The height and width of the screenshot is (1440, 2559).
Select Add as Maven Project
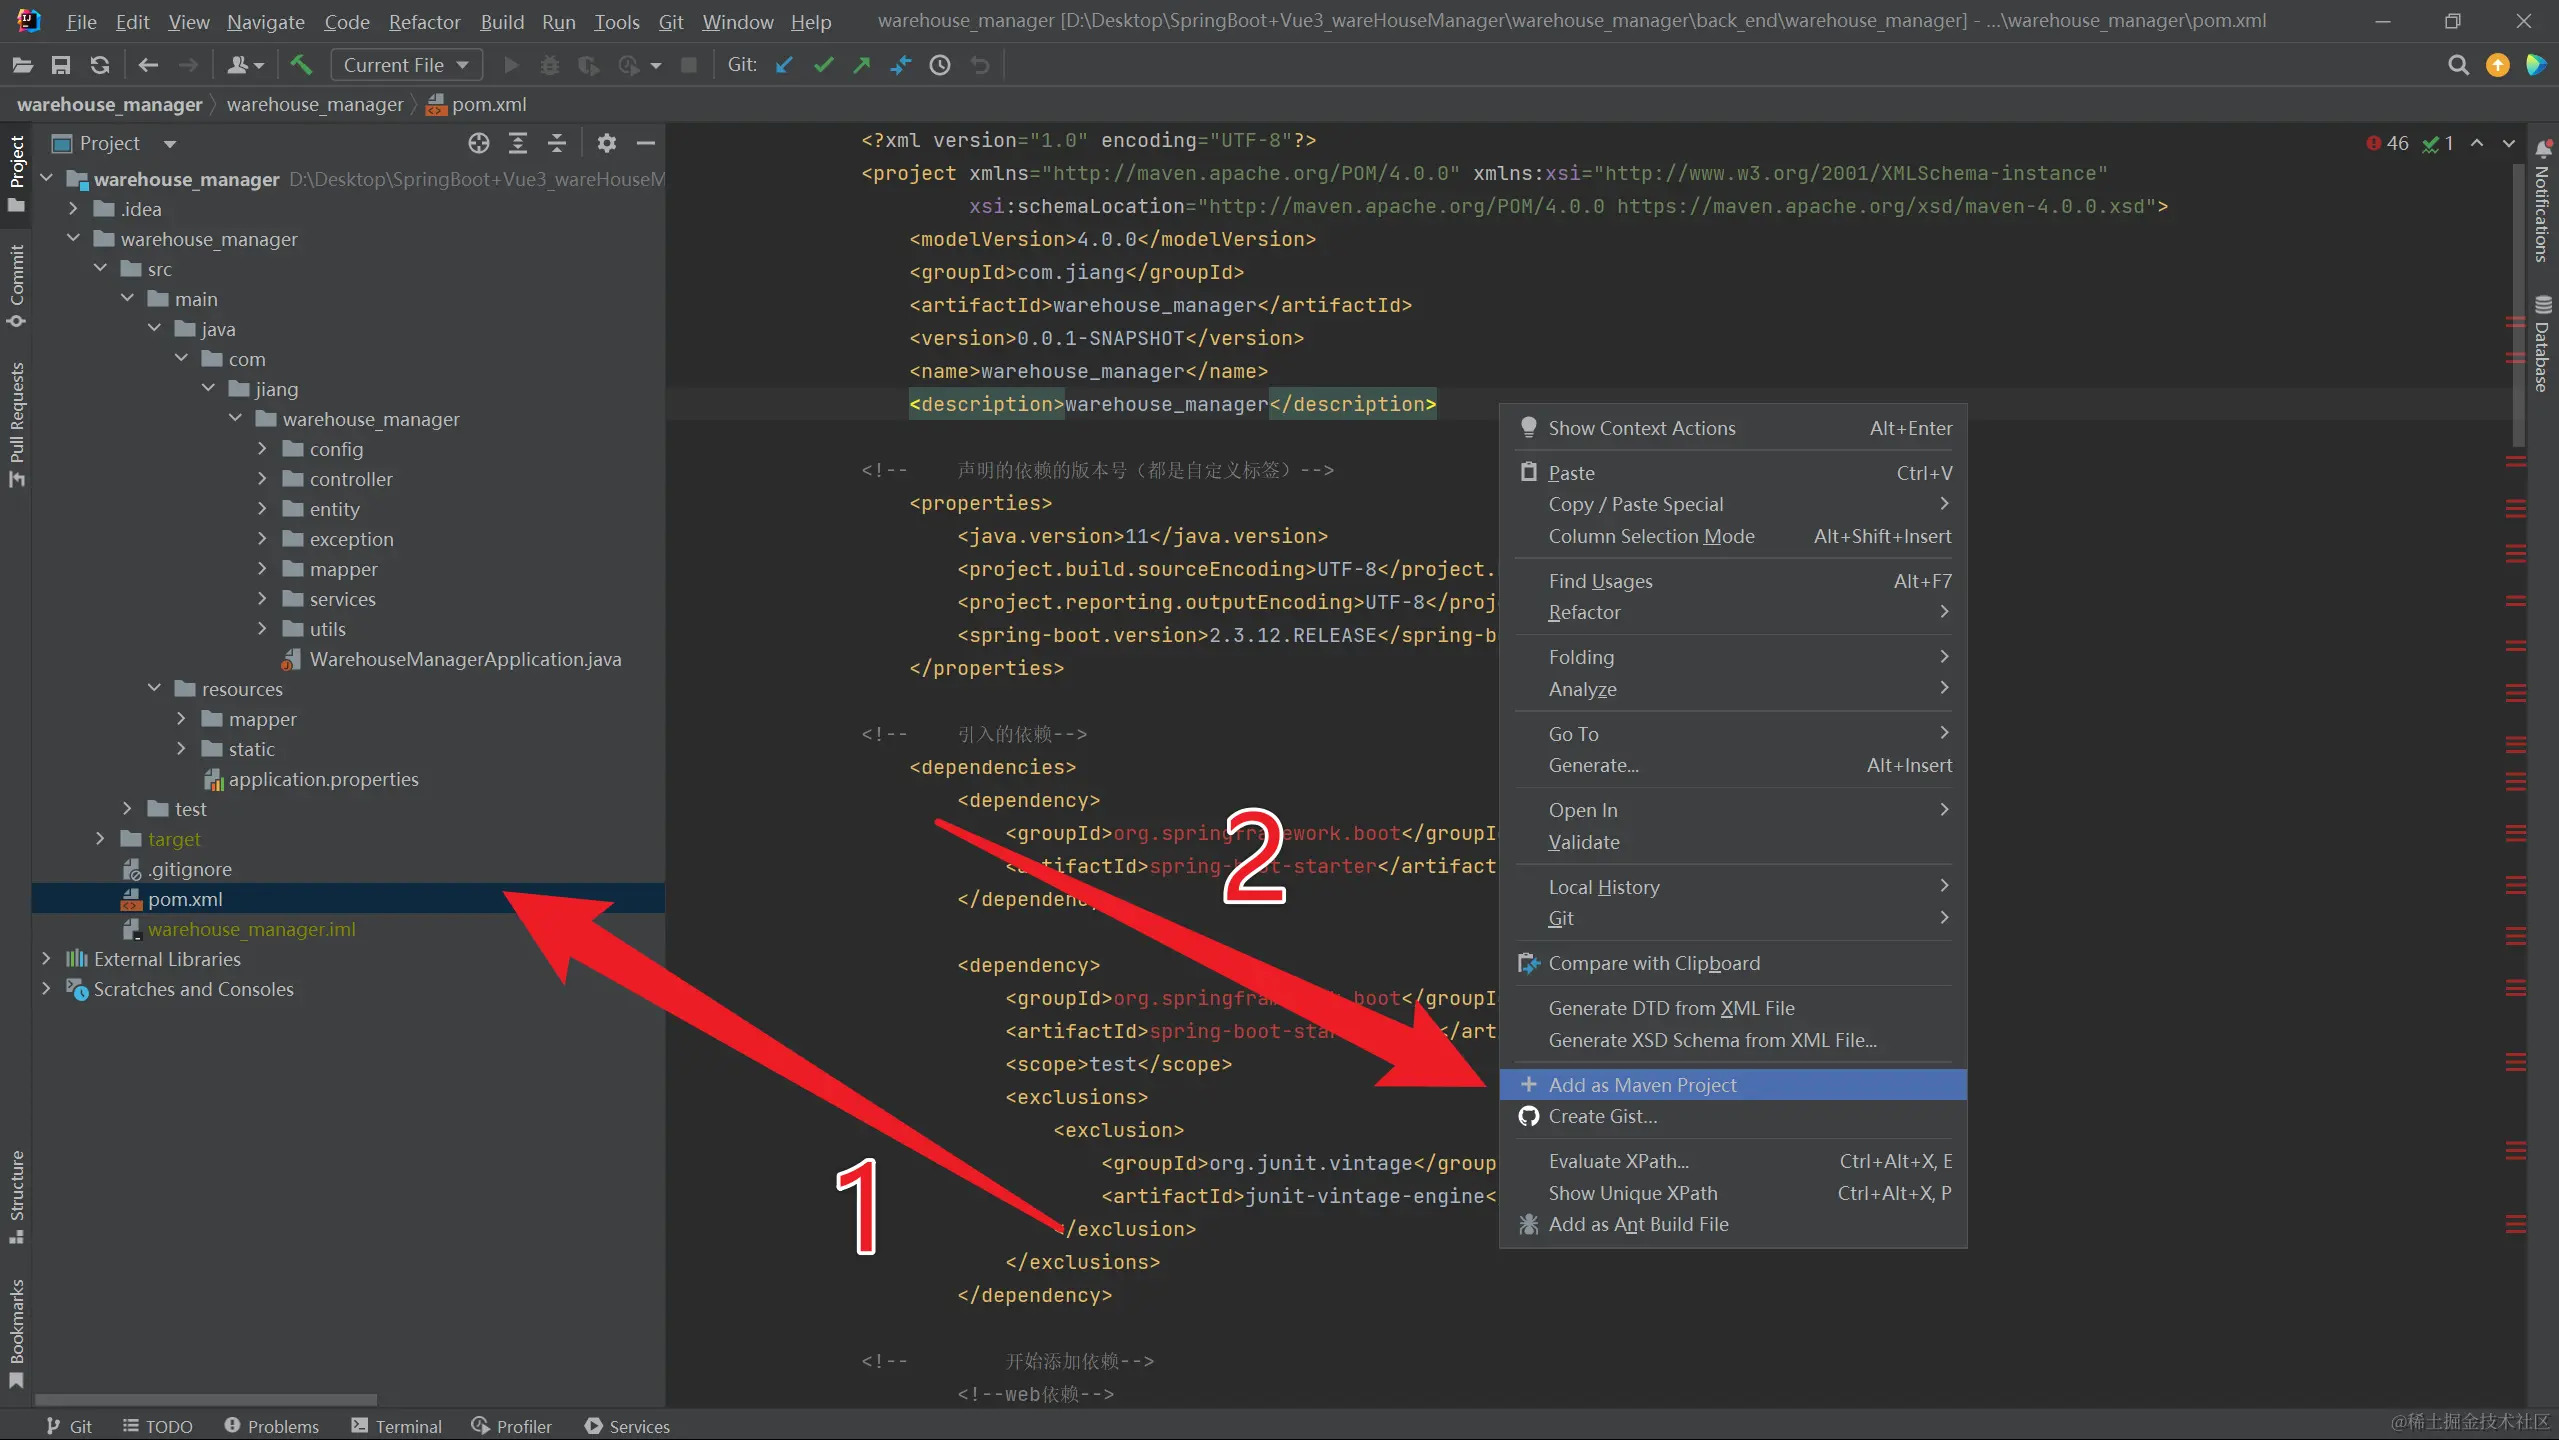pyautogui.click(x=1642, y=1085)
